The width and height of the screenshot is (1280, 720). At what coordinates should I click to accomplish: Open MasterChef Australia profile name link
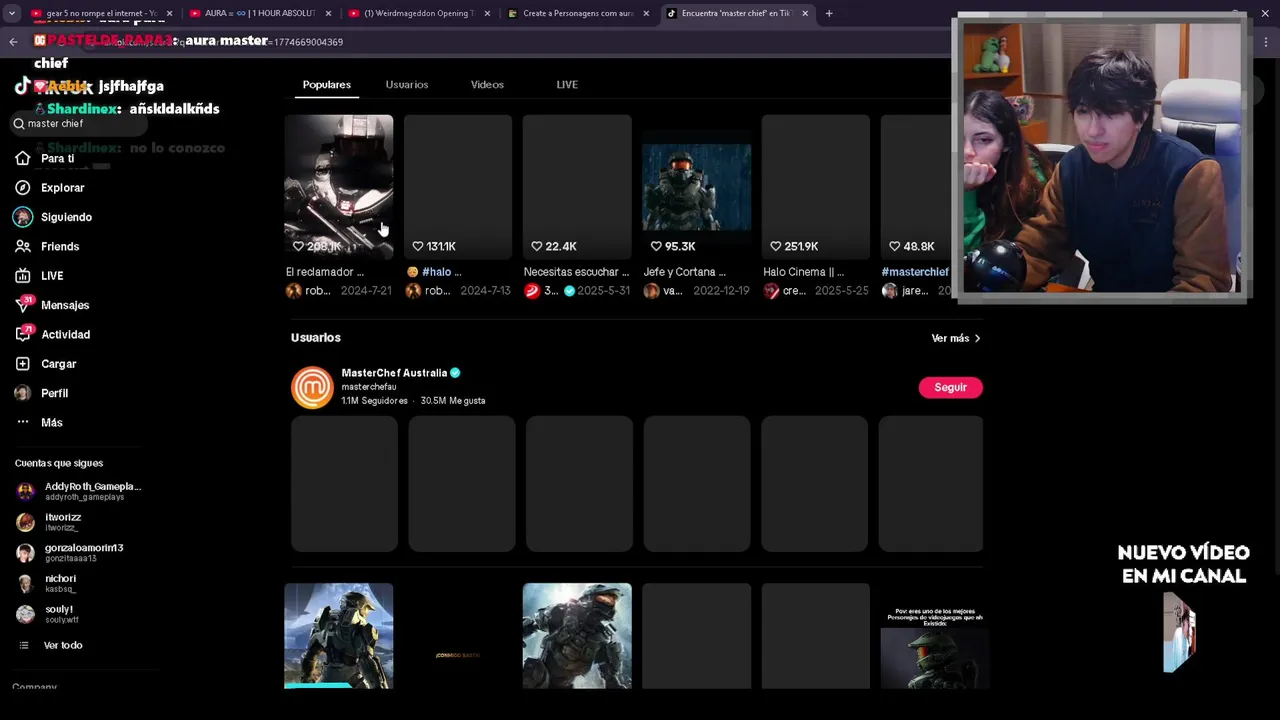tap(394, 373)
